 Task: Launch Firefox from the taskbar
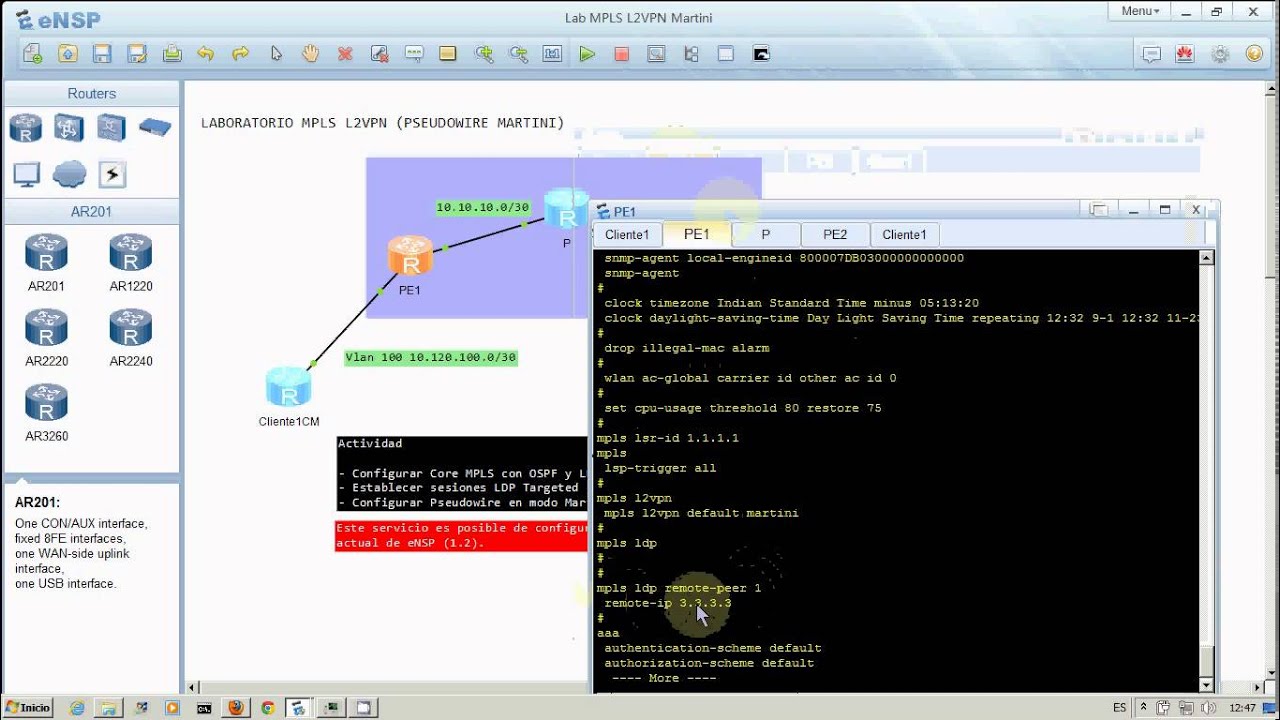pos(236,707)
